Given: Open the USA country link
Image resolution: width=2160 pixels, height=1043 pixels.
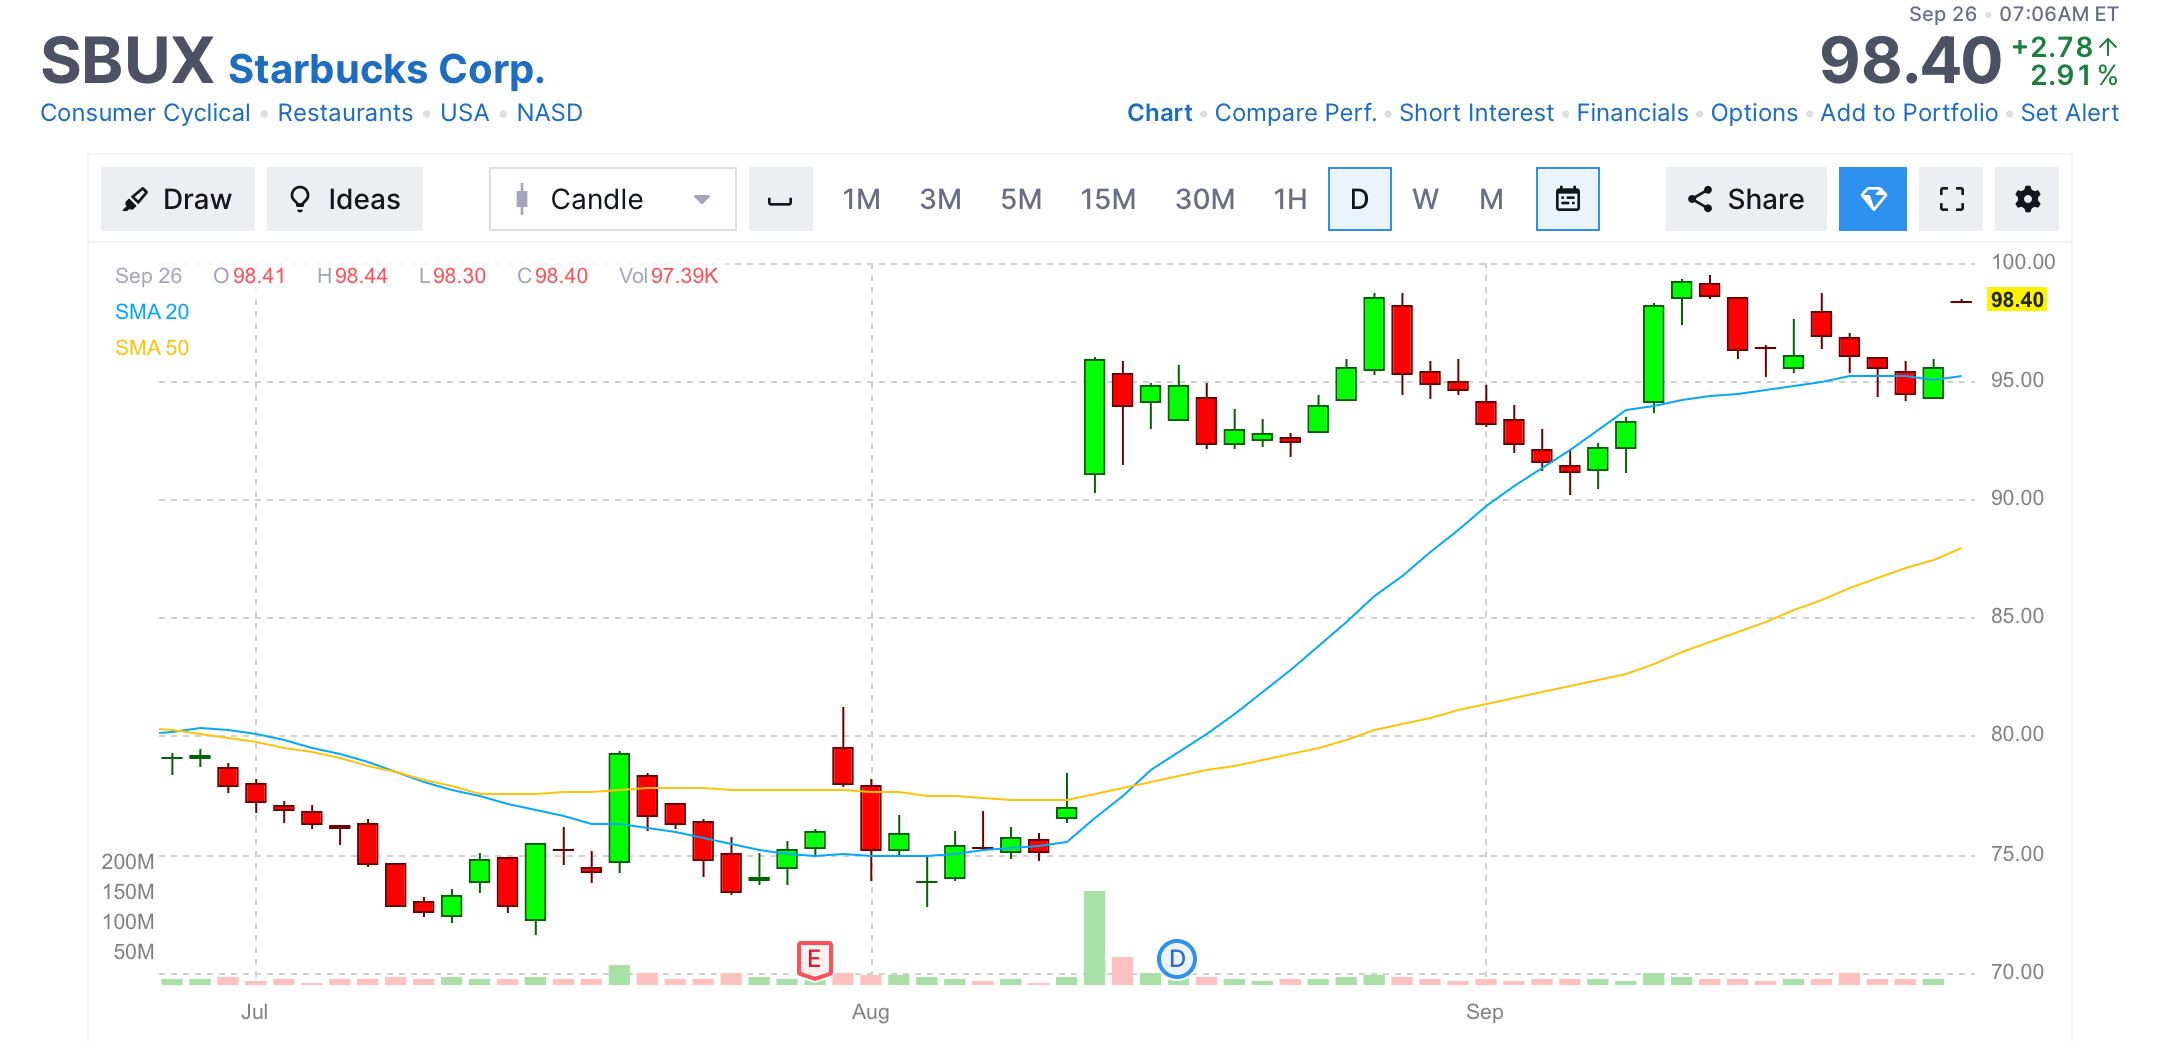Looking at the screenshot, I should pos(465,113).
